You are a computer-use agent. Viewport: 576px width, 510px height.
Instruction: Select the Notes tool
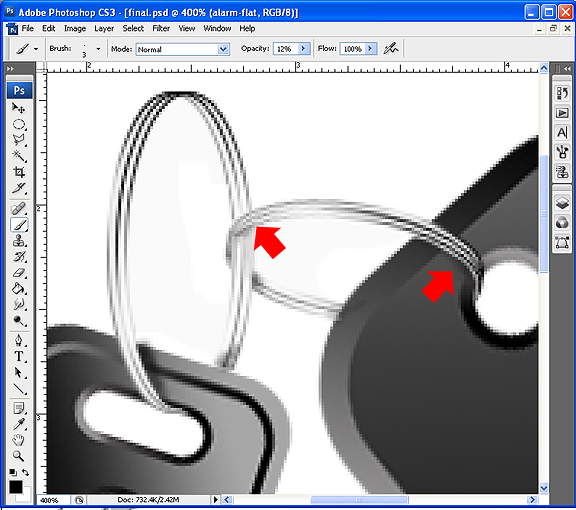coord(19,408)
